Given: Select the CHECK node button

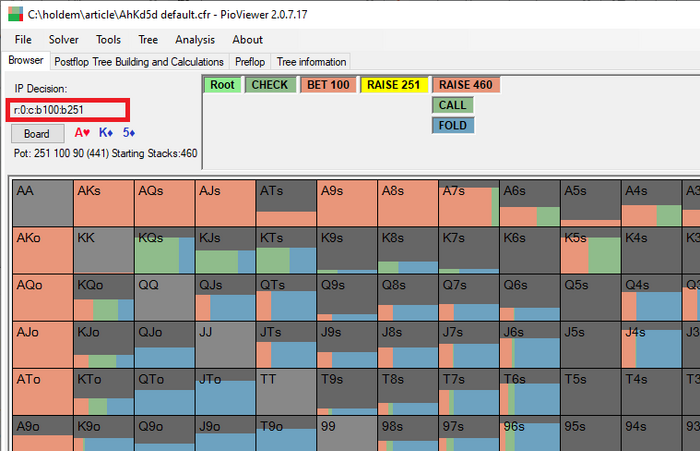Looking at the screenshot, I should coord(270,85).
